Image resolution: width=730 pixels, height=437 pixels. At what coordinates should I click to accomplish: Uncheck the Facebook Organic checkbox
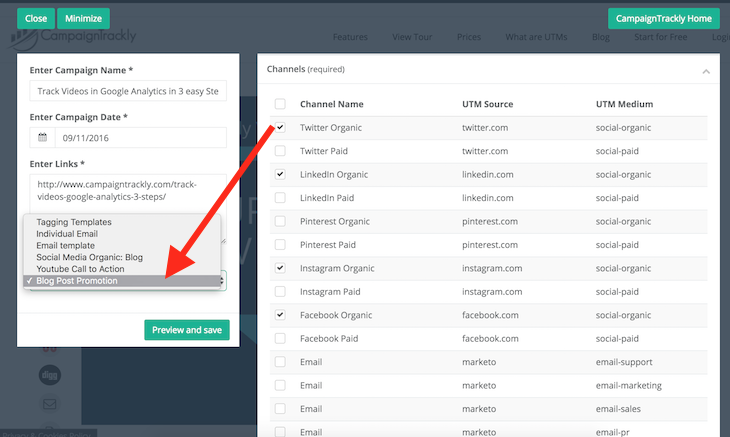click(x=280, y=315)
